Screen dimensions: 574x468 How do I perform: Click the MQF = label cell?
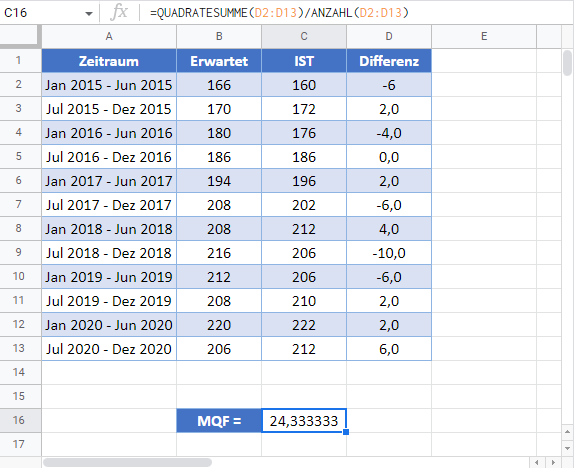[219, 420]
